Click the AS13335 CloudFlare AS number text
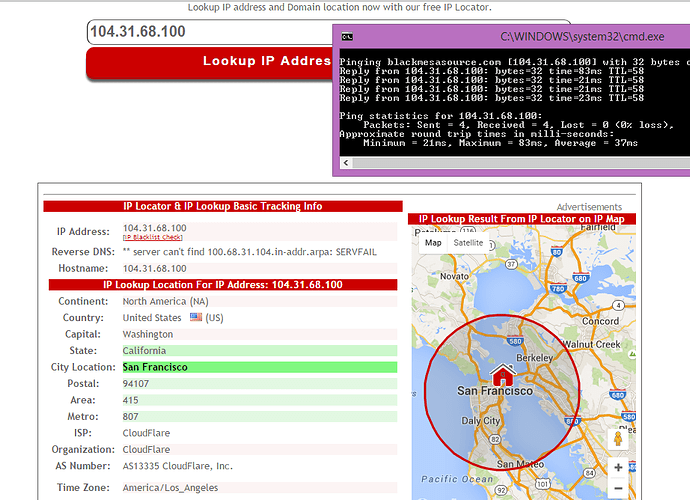 tap(177, 466)
